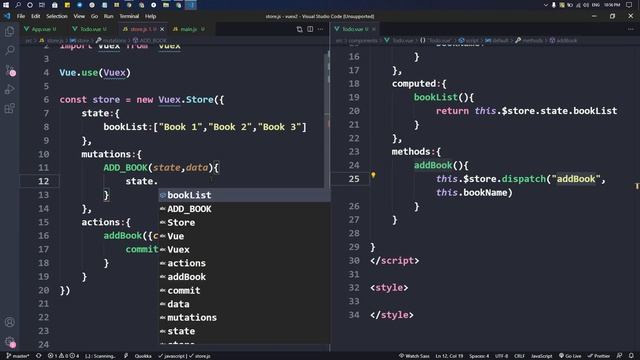Close the Todo.vue tab in right group
Image resolution: width=640 pixels, height=360 pixels.
coord(373,29)
